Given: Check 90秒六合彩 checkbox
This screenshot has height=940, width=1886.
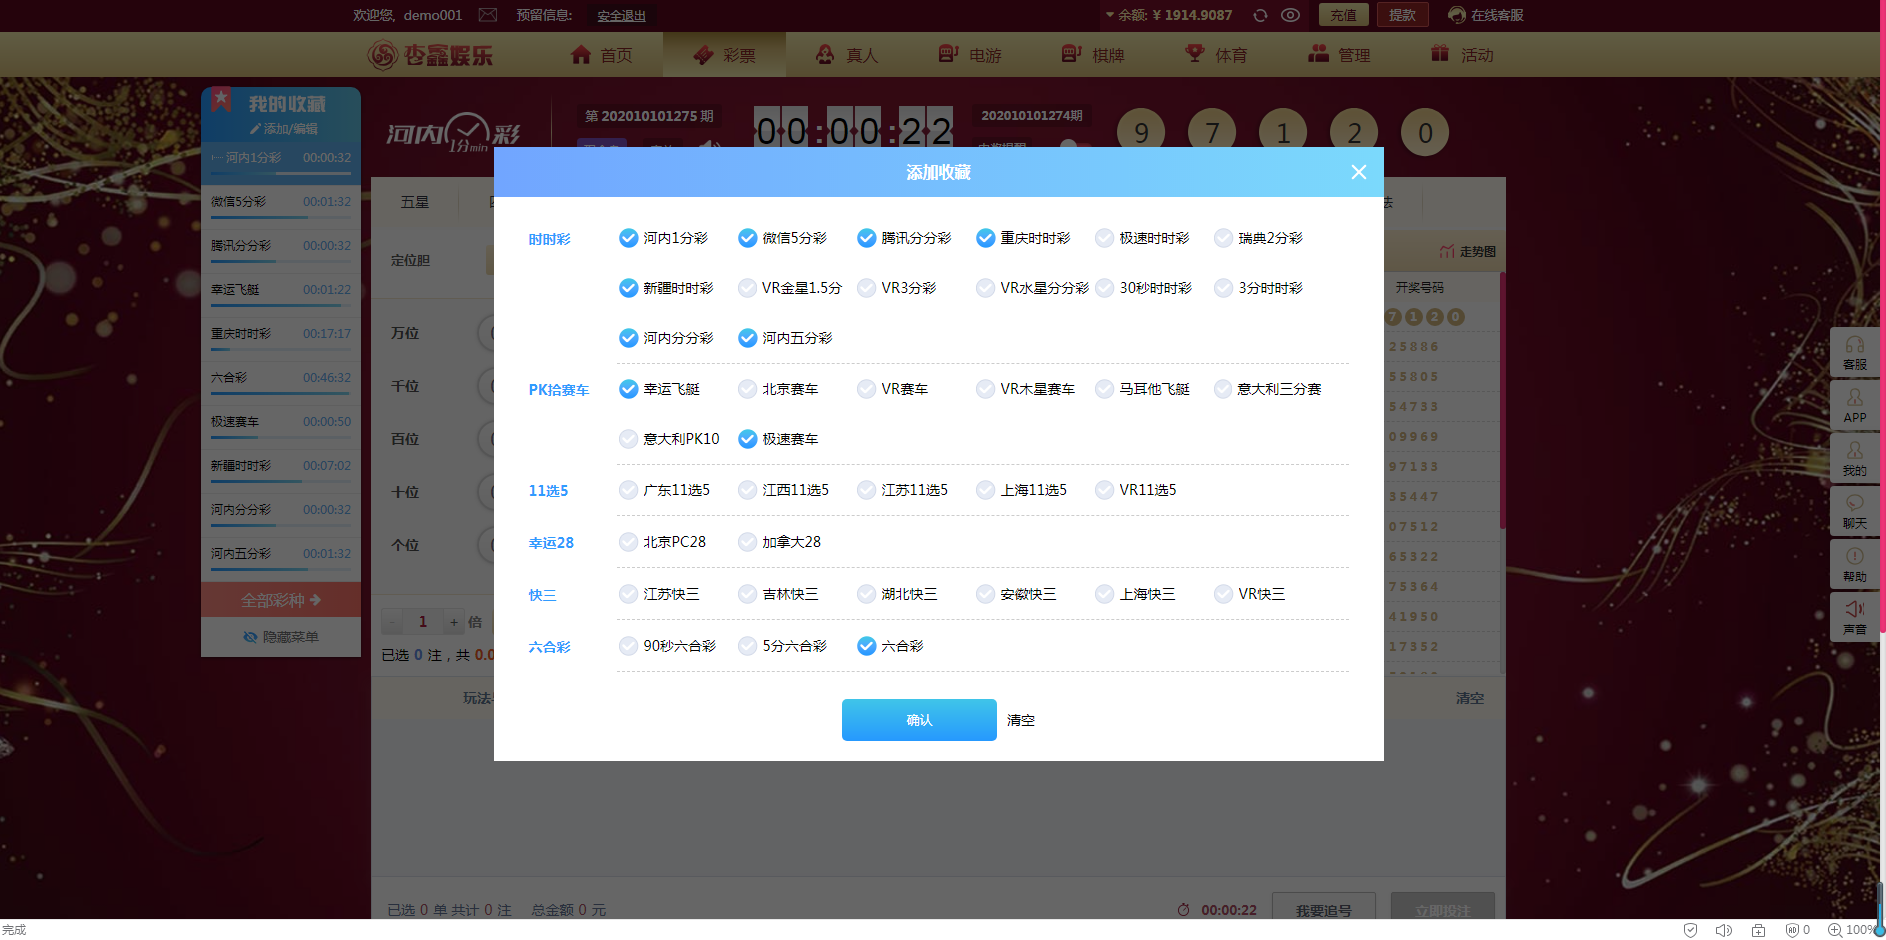Looking at the screenshot, I should 628,646.
